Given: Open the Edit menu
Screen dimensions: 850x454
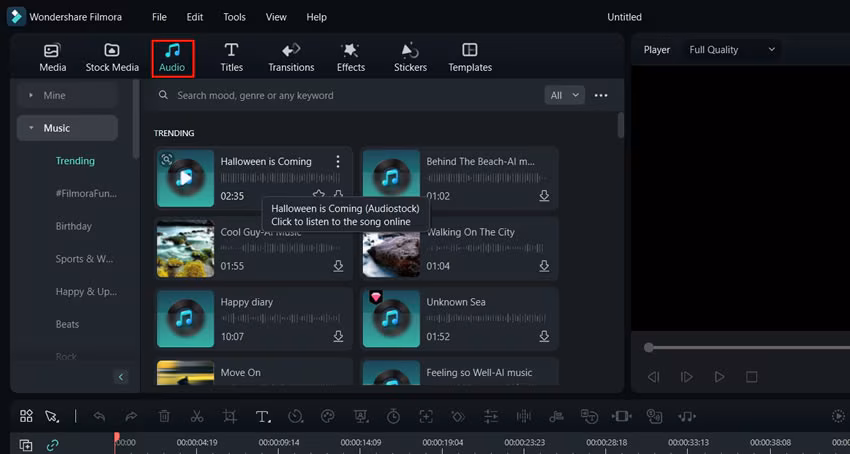Looking at the screenshot, I should pyautogui.click(x=195, y=17).
